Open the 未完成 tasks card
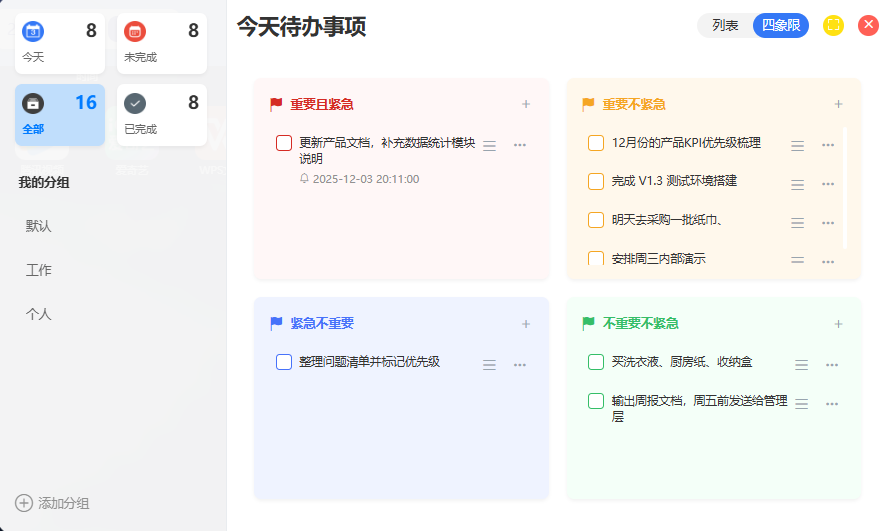 pyautogui.click(x=161, y=44)
